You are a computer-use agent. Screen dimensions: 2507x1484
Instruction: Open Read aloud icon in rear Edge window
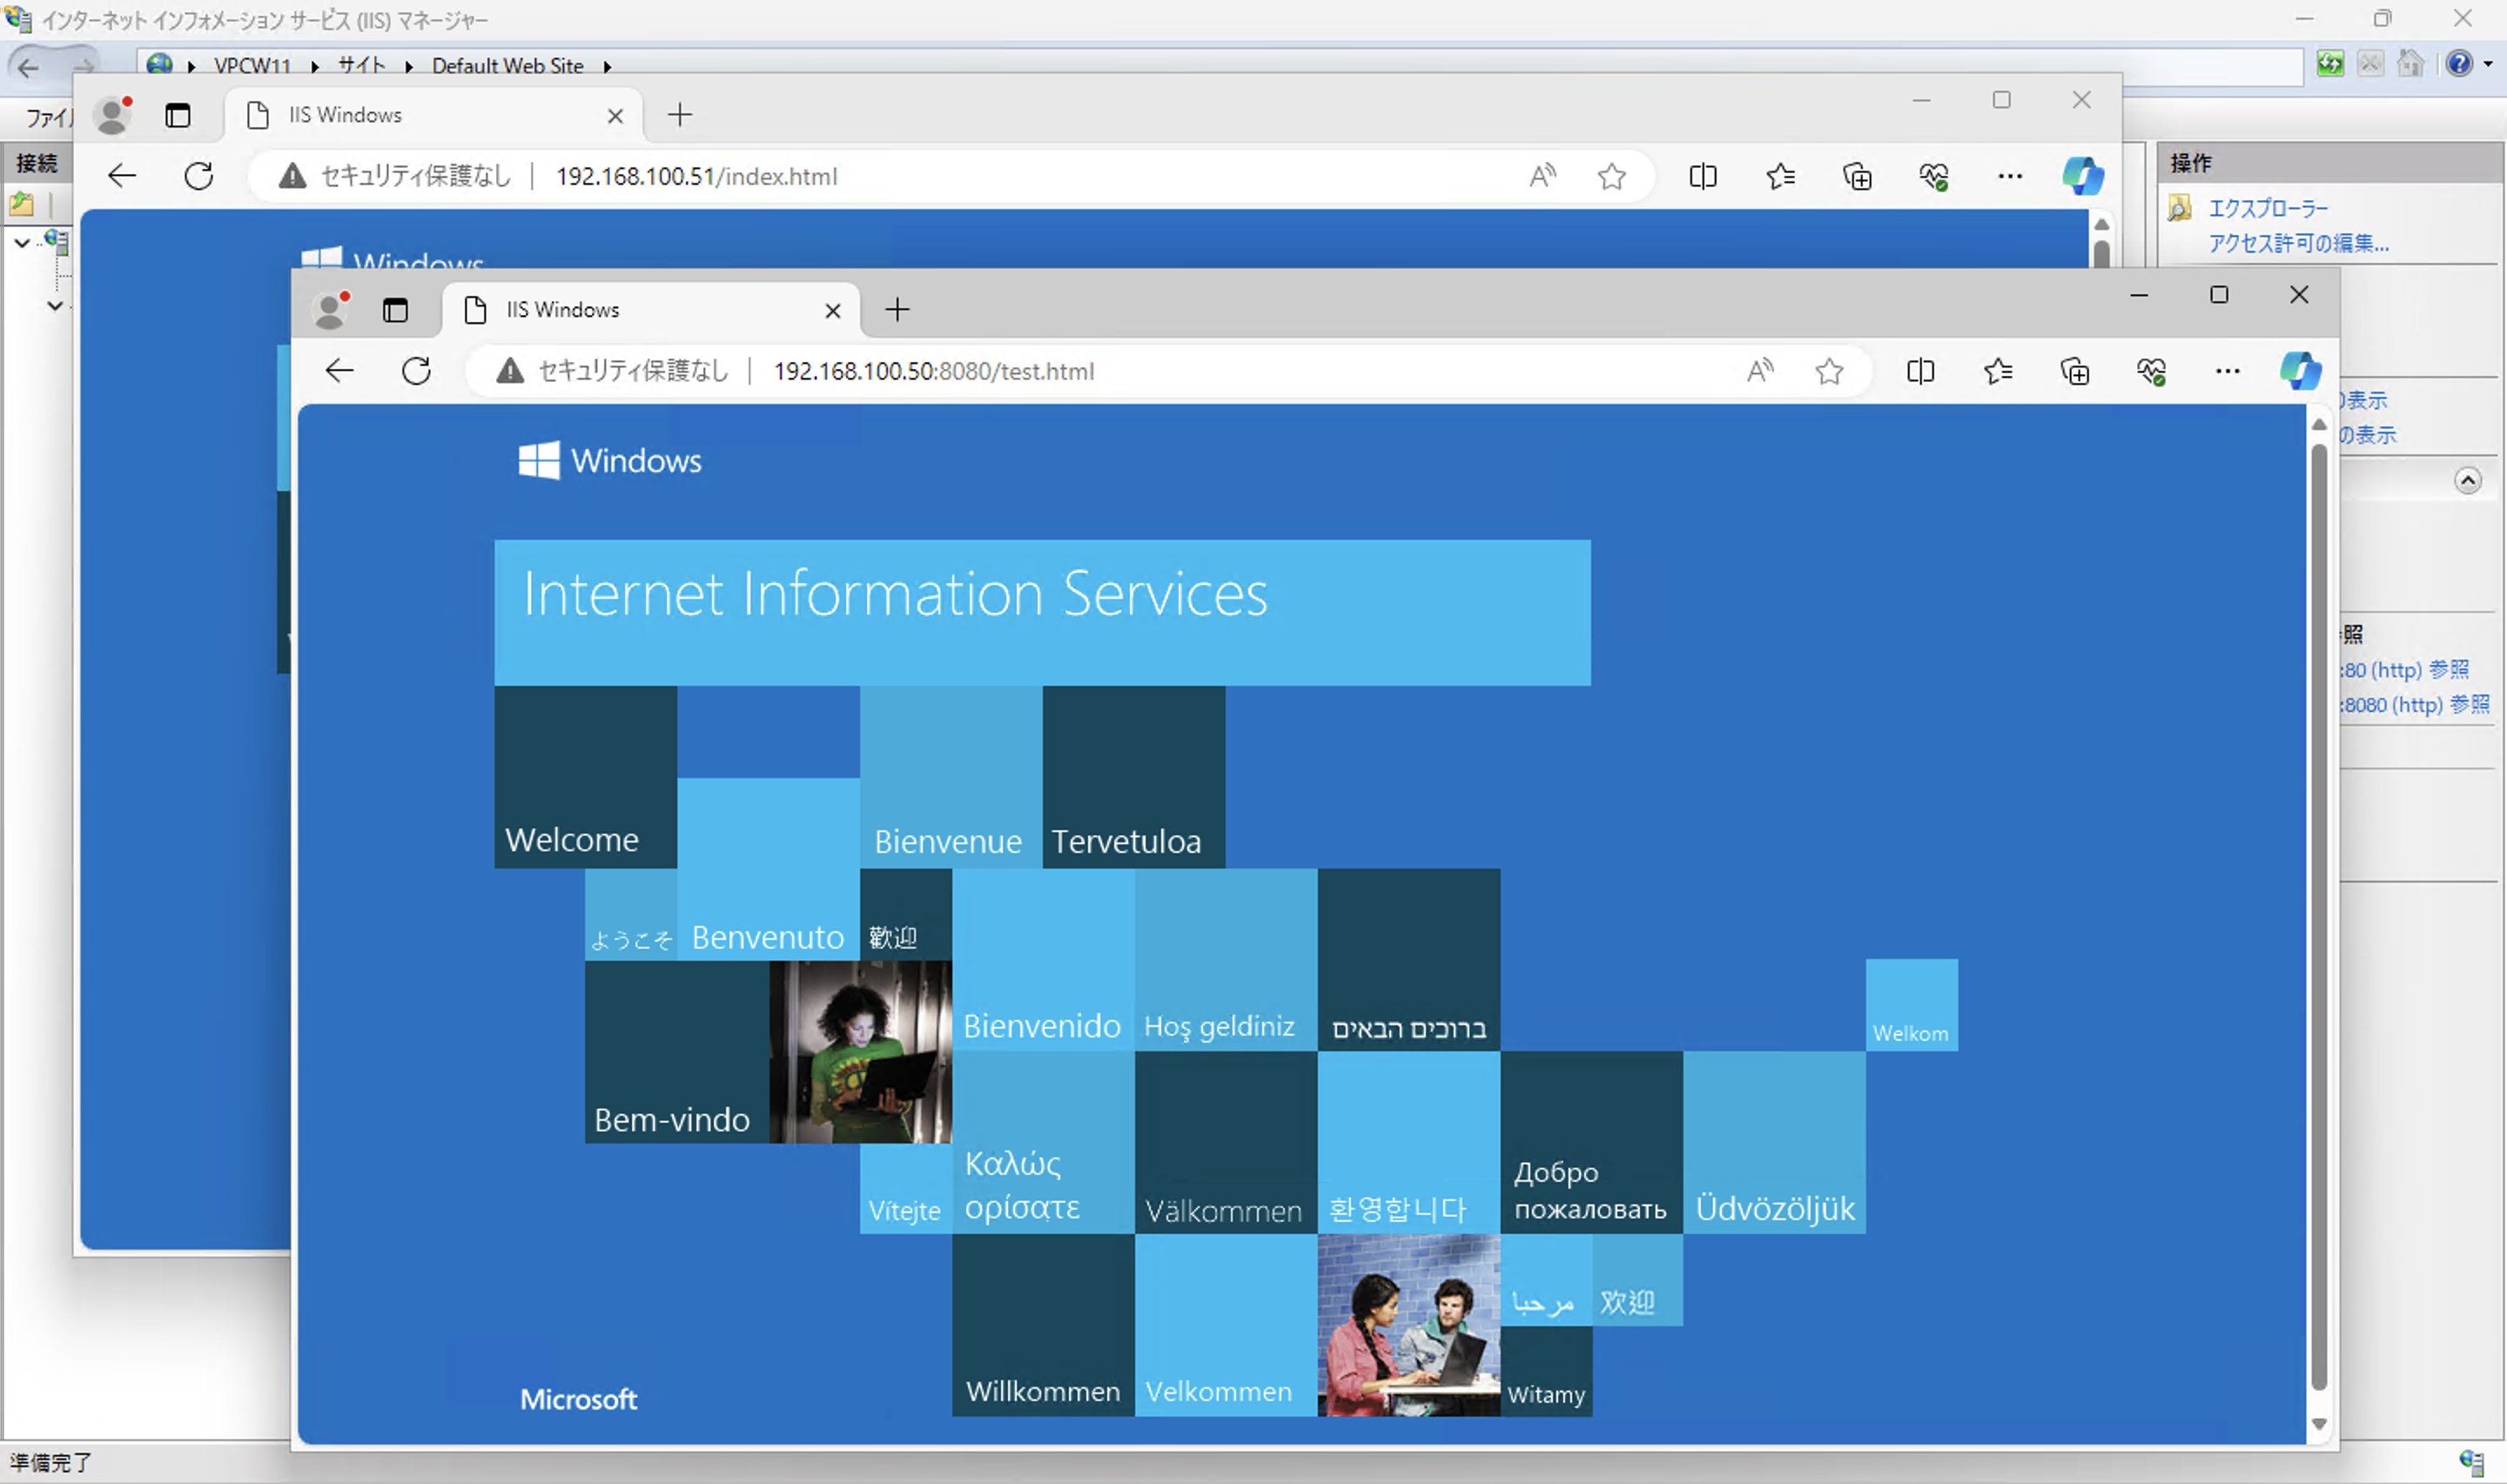tap(1542, 177)
